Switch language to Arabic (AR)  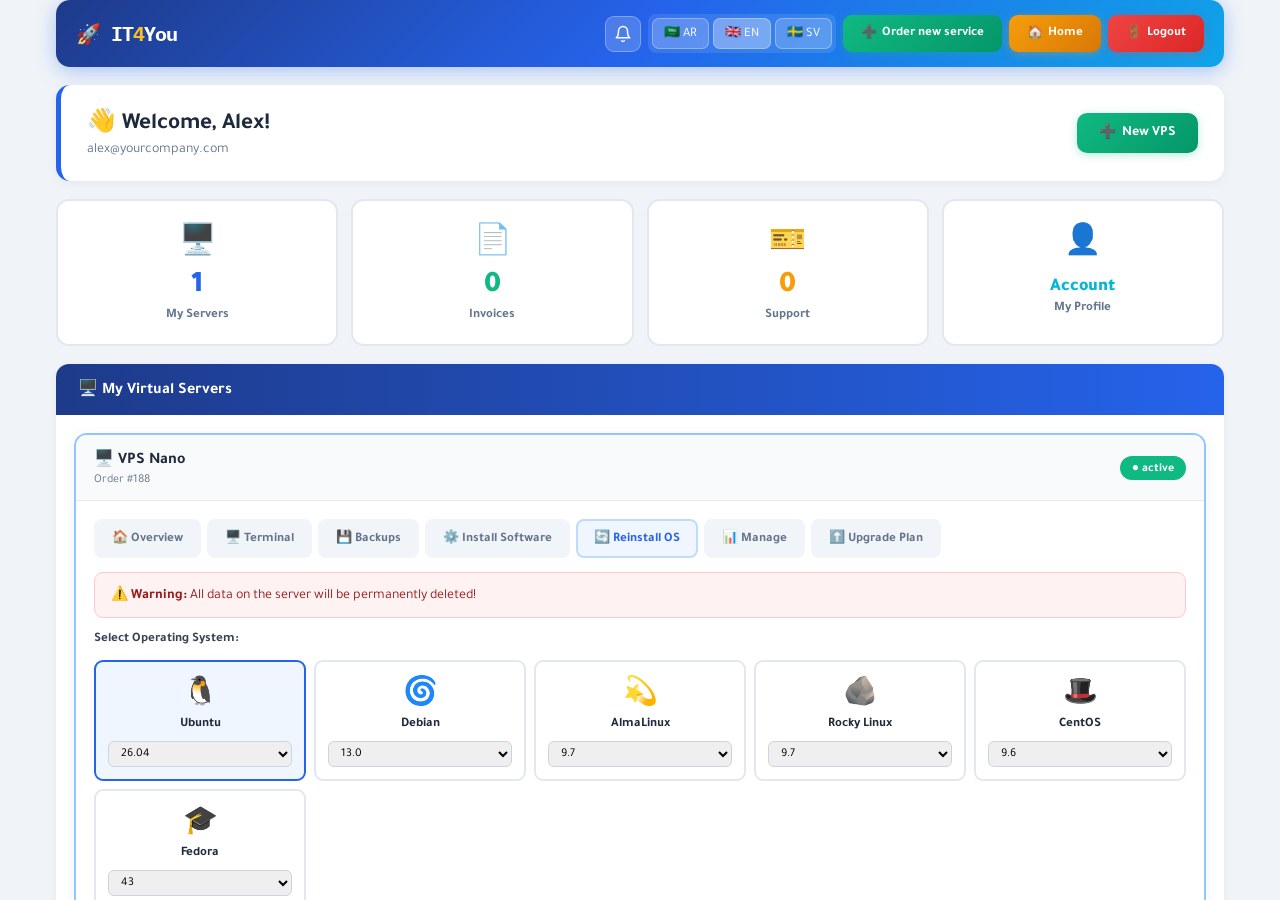pyautogui.click(x=680, y=33)
